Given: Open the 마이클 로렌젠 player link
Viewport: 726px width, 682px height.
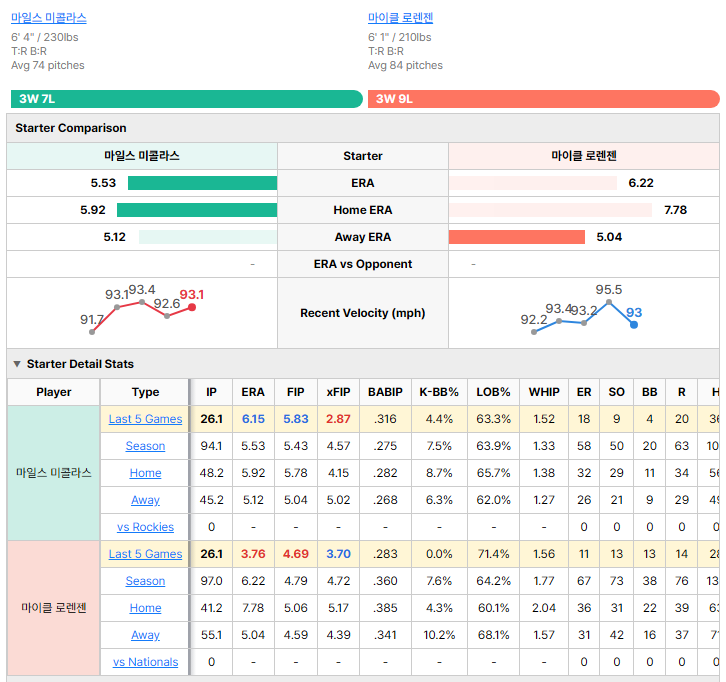Looking at the screenshot, I should tap(401, 18).
